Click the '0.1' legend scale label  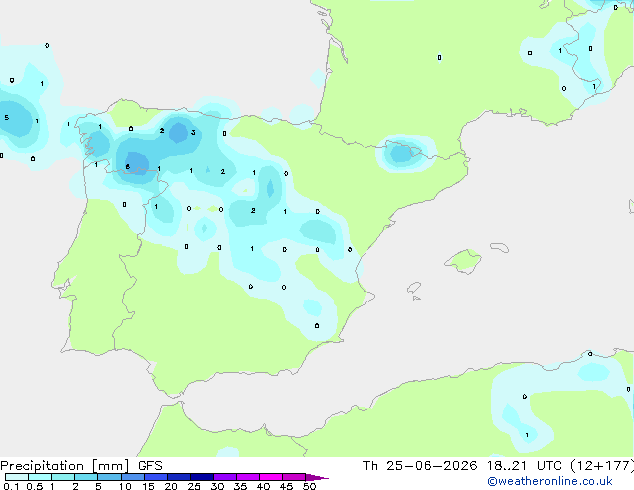(x=11, y=486)
